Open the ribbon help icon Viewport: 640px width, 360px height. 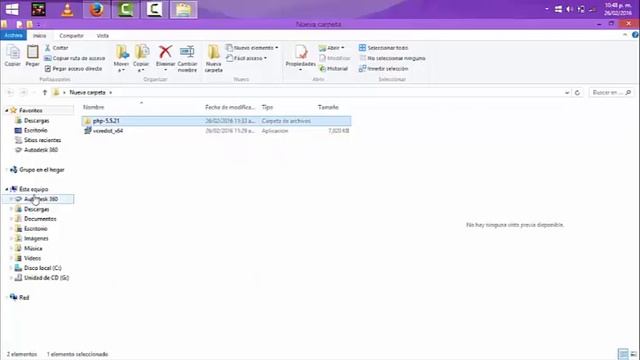[635, 35]
